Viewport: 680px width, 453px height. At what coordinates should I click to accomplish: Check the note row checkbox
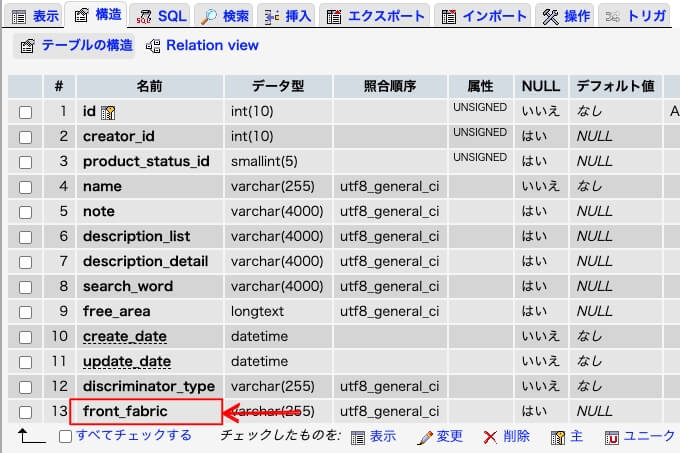point(26,212)
